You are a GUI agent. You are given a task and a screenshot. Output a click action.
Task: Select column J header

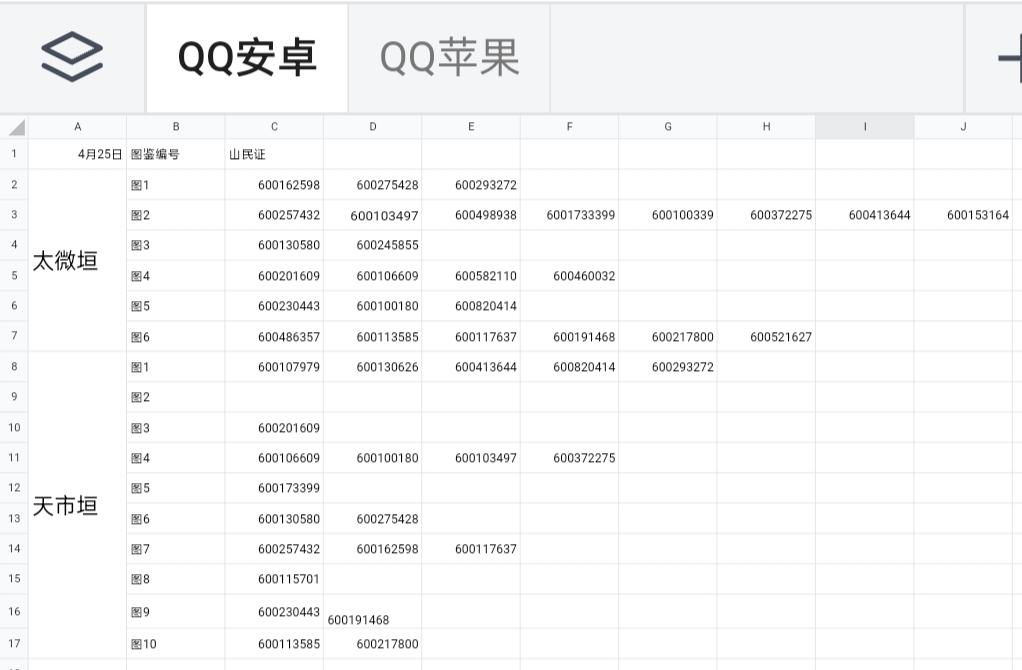click(963, 126)
